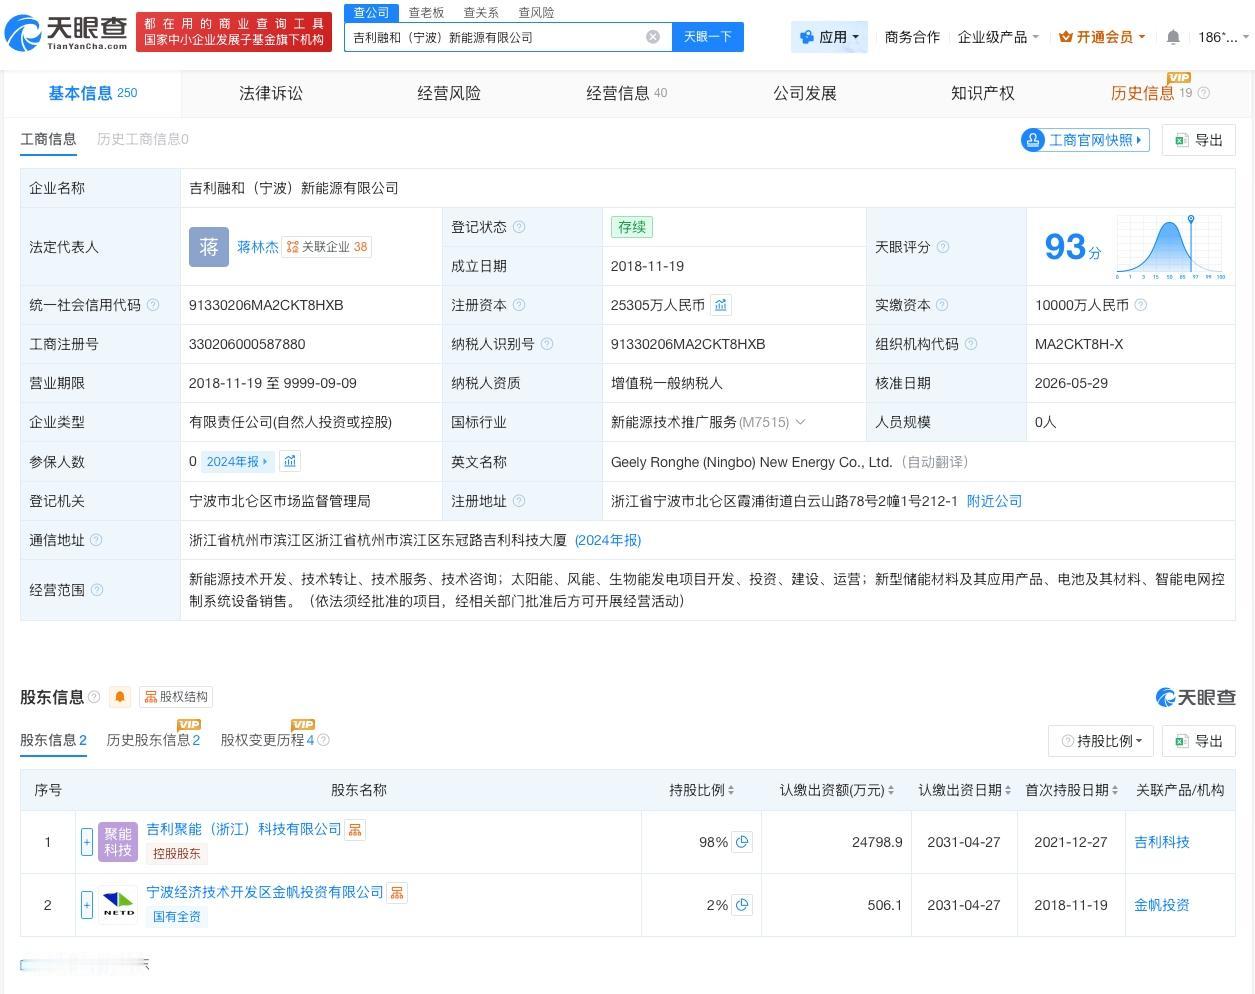
Task: Expand row 宁波经济技术开发区金帆投资 plus button
Action: [x=87, y=905]
